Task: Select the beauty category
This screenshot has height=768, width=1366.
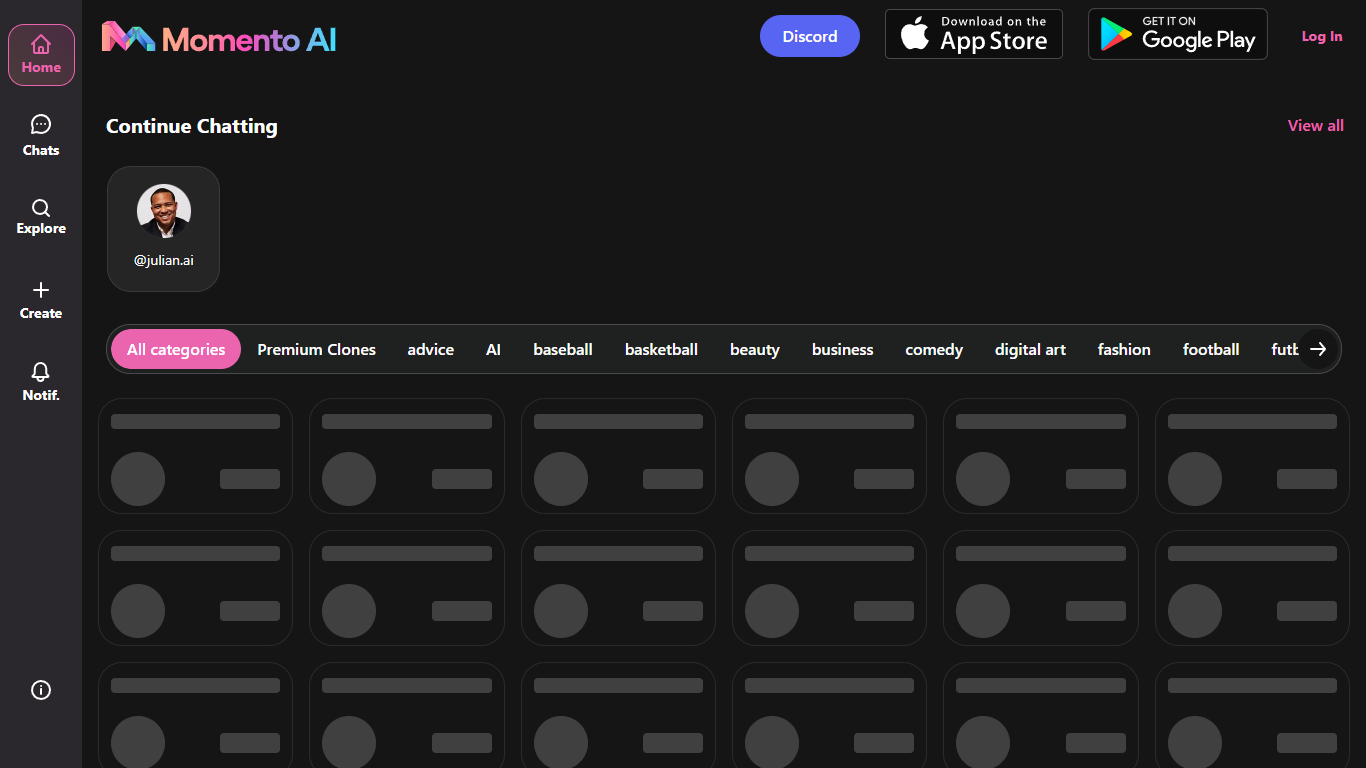Action: point(755,349)
